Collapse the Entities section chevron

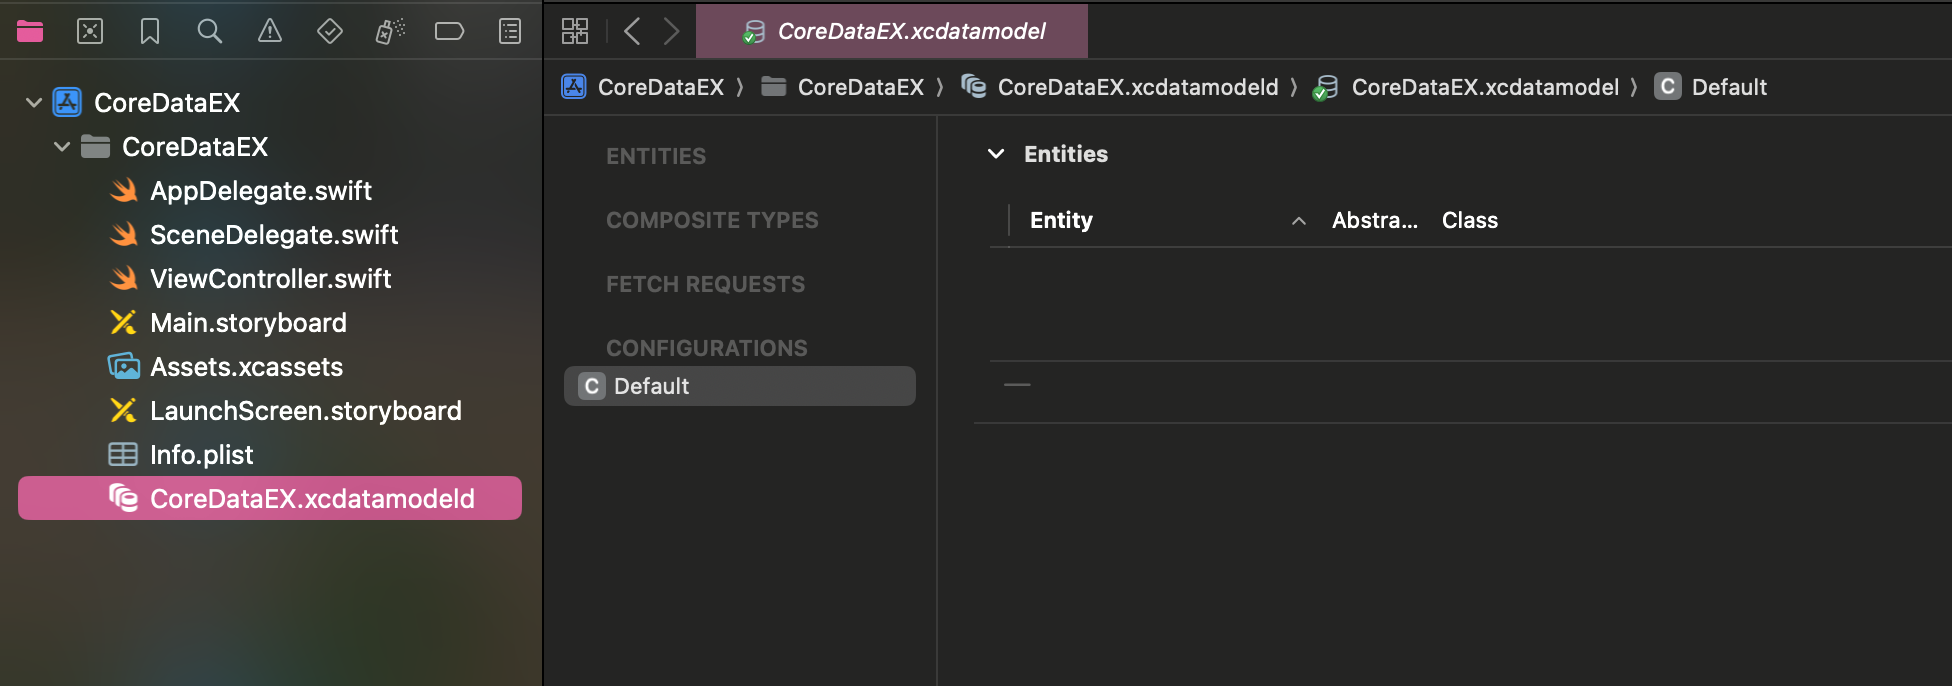pos(996,154)
